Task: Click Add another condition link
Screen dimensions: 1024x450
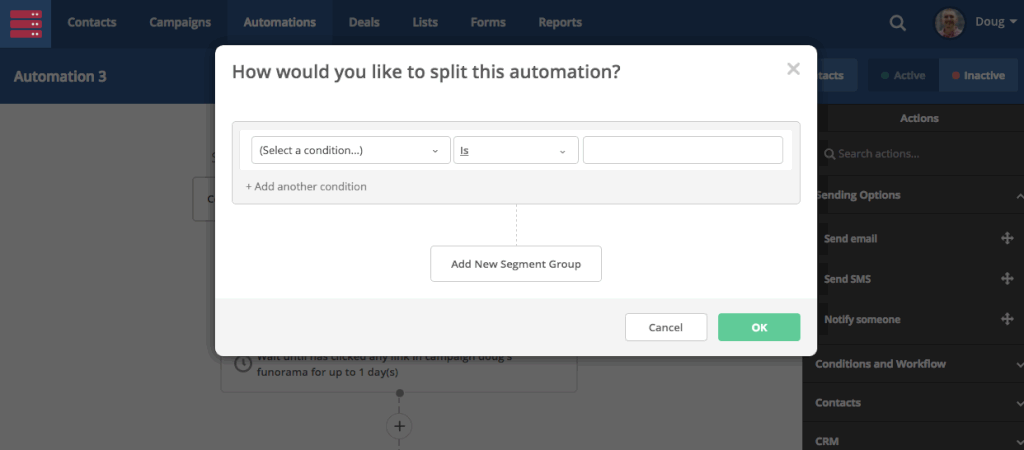Action: click(x=306, y=186)
